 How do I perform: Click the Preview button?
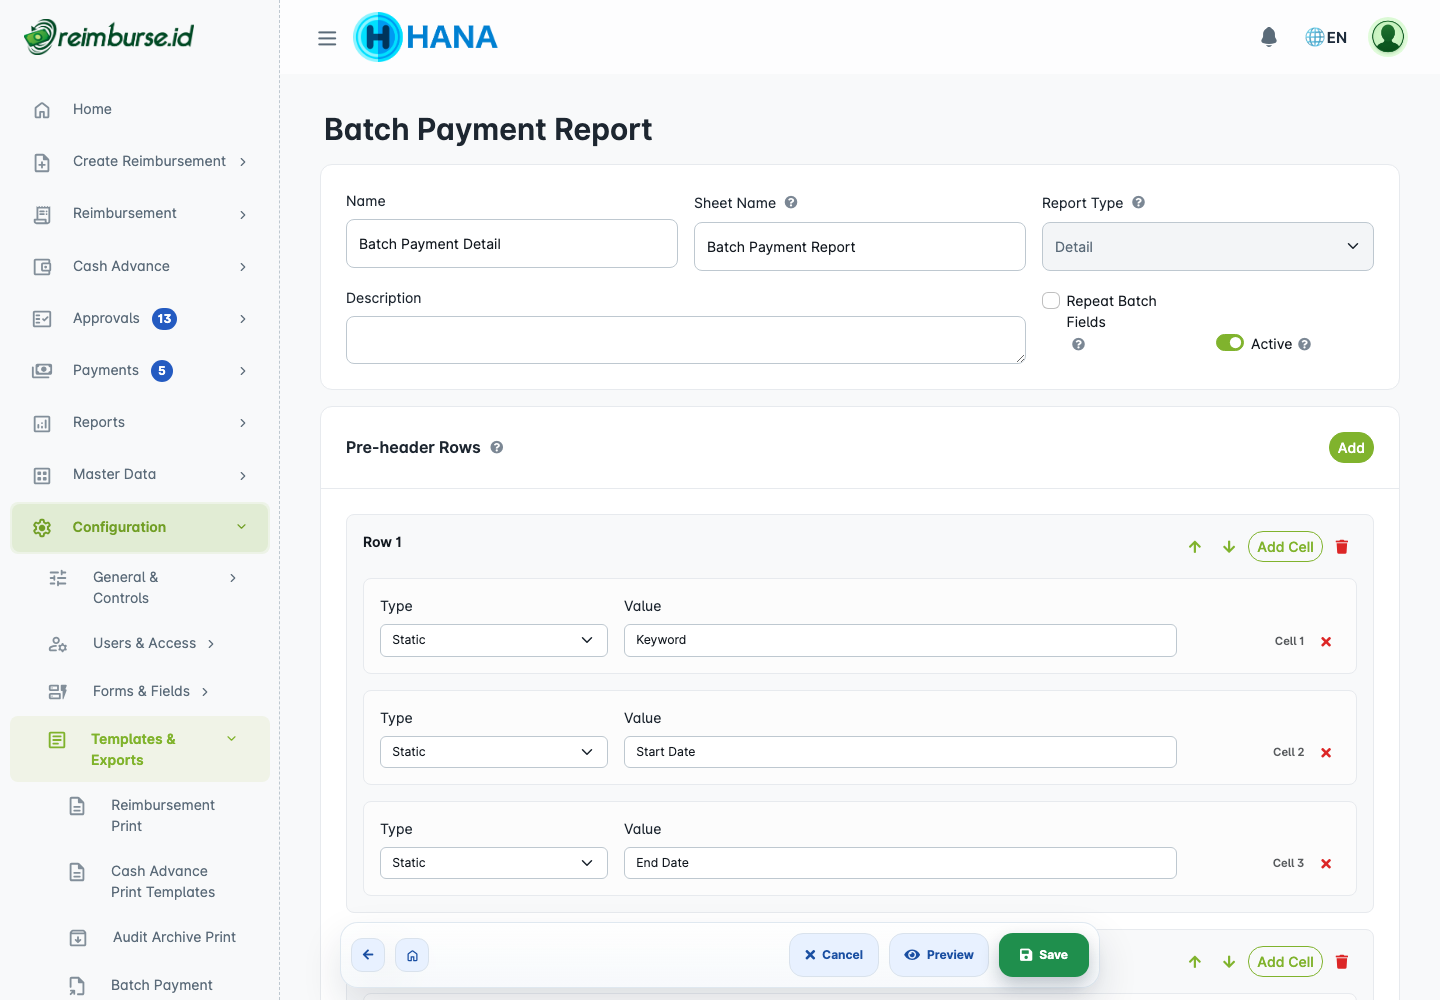939,955
